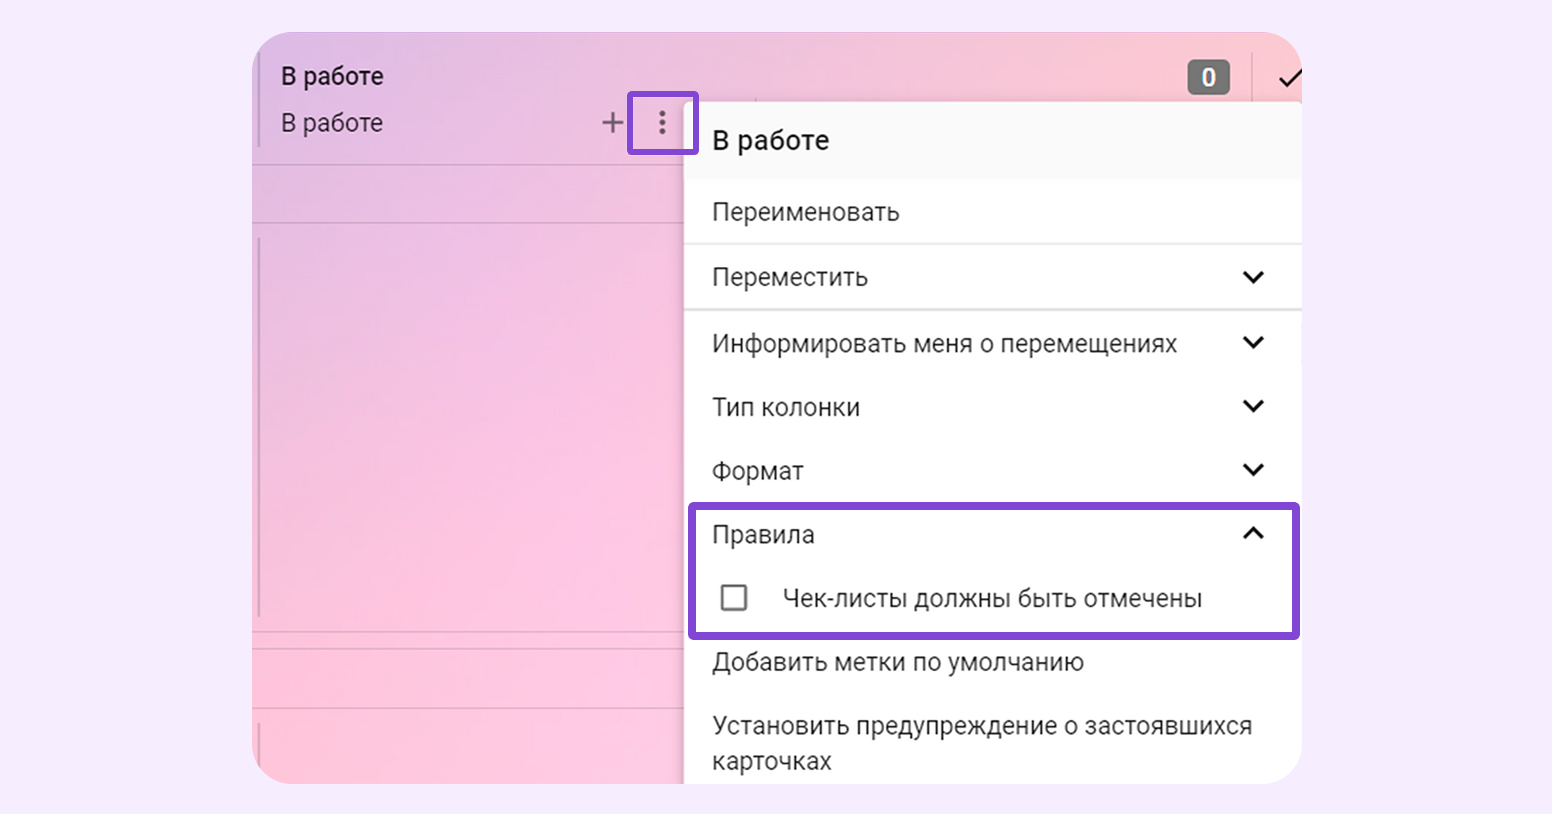Select 'Добавить метки по умолчанию' menu entry
Image resolution: width=1552 pixels, height=814 pixels.
coord(897,662)
